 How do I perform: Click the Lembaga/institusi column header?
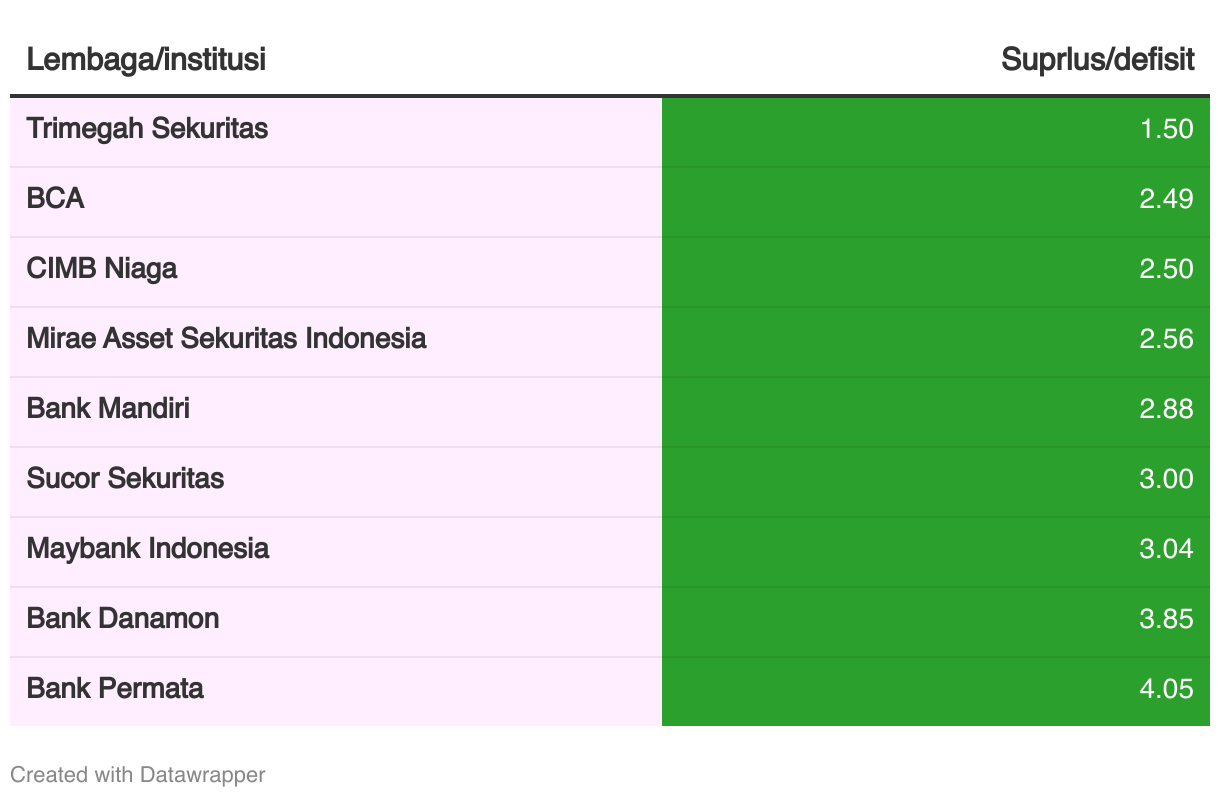tap(146, 60)
